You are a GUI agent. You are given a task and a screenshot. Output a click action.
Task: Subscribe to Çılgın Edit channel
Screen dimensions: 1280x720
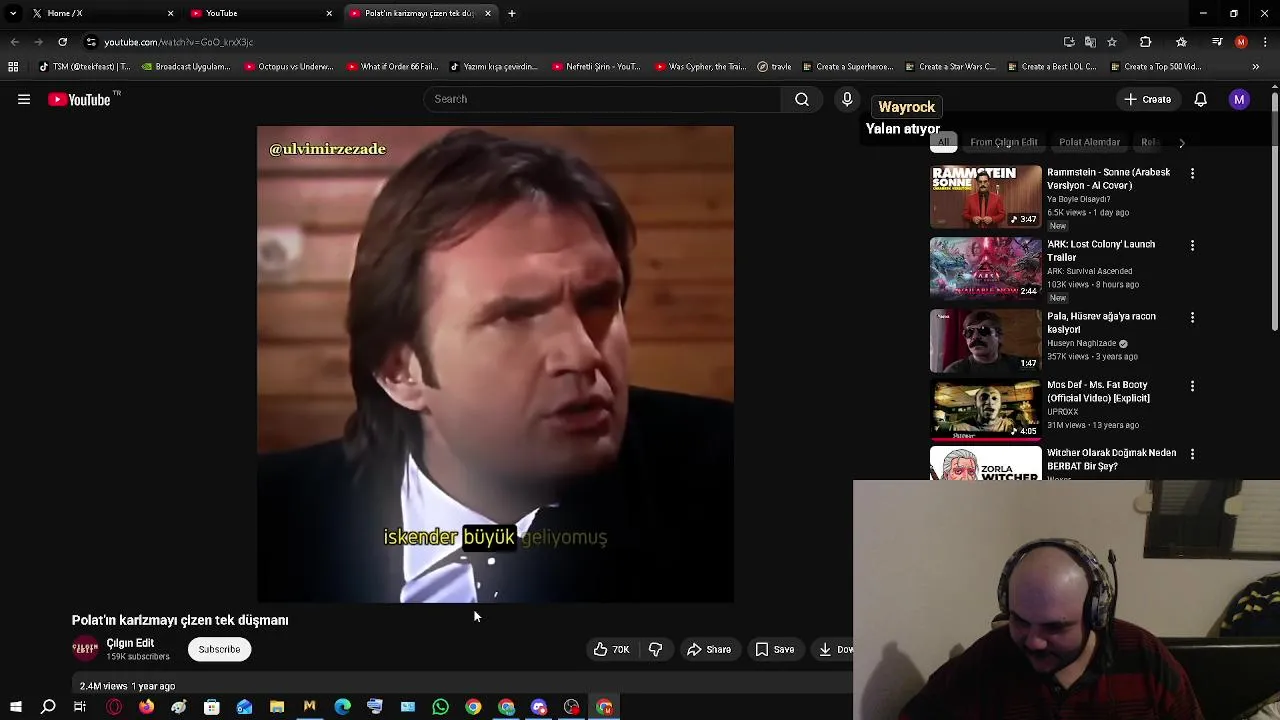click(219, 649)
